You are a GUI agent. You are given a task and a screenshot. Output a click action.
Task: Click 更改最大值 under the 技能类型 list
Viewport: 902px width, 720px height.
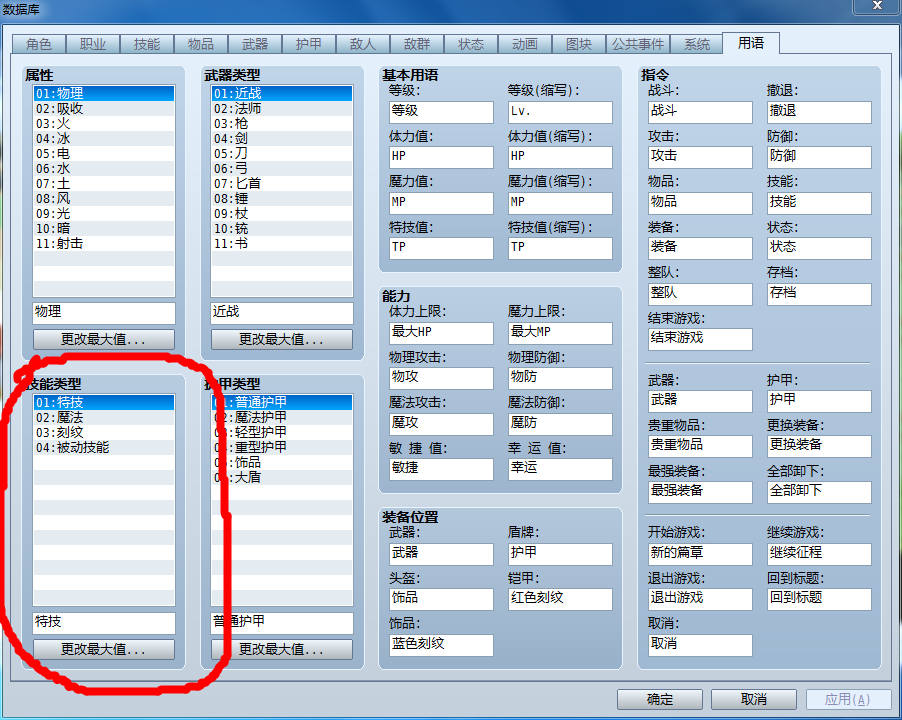coord(104,649)
